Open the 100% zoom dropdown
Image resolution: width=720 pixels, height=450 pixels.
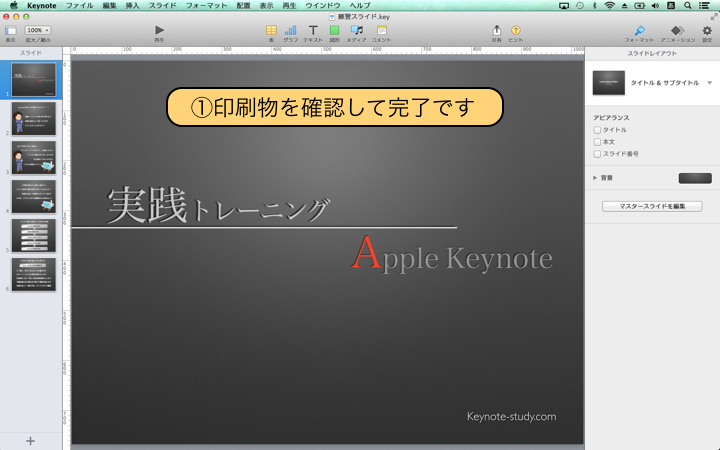click(38, 30)
